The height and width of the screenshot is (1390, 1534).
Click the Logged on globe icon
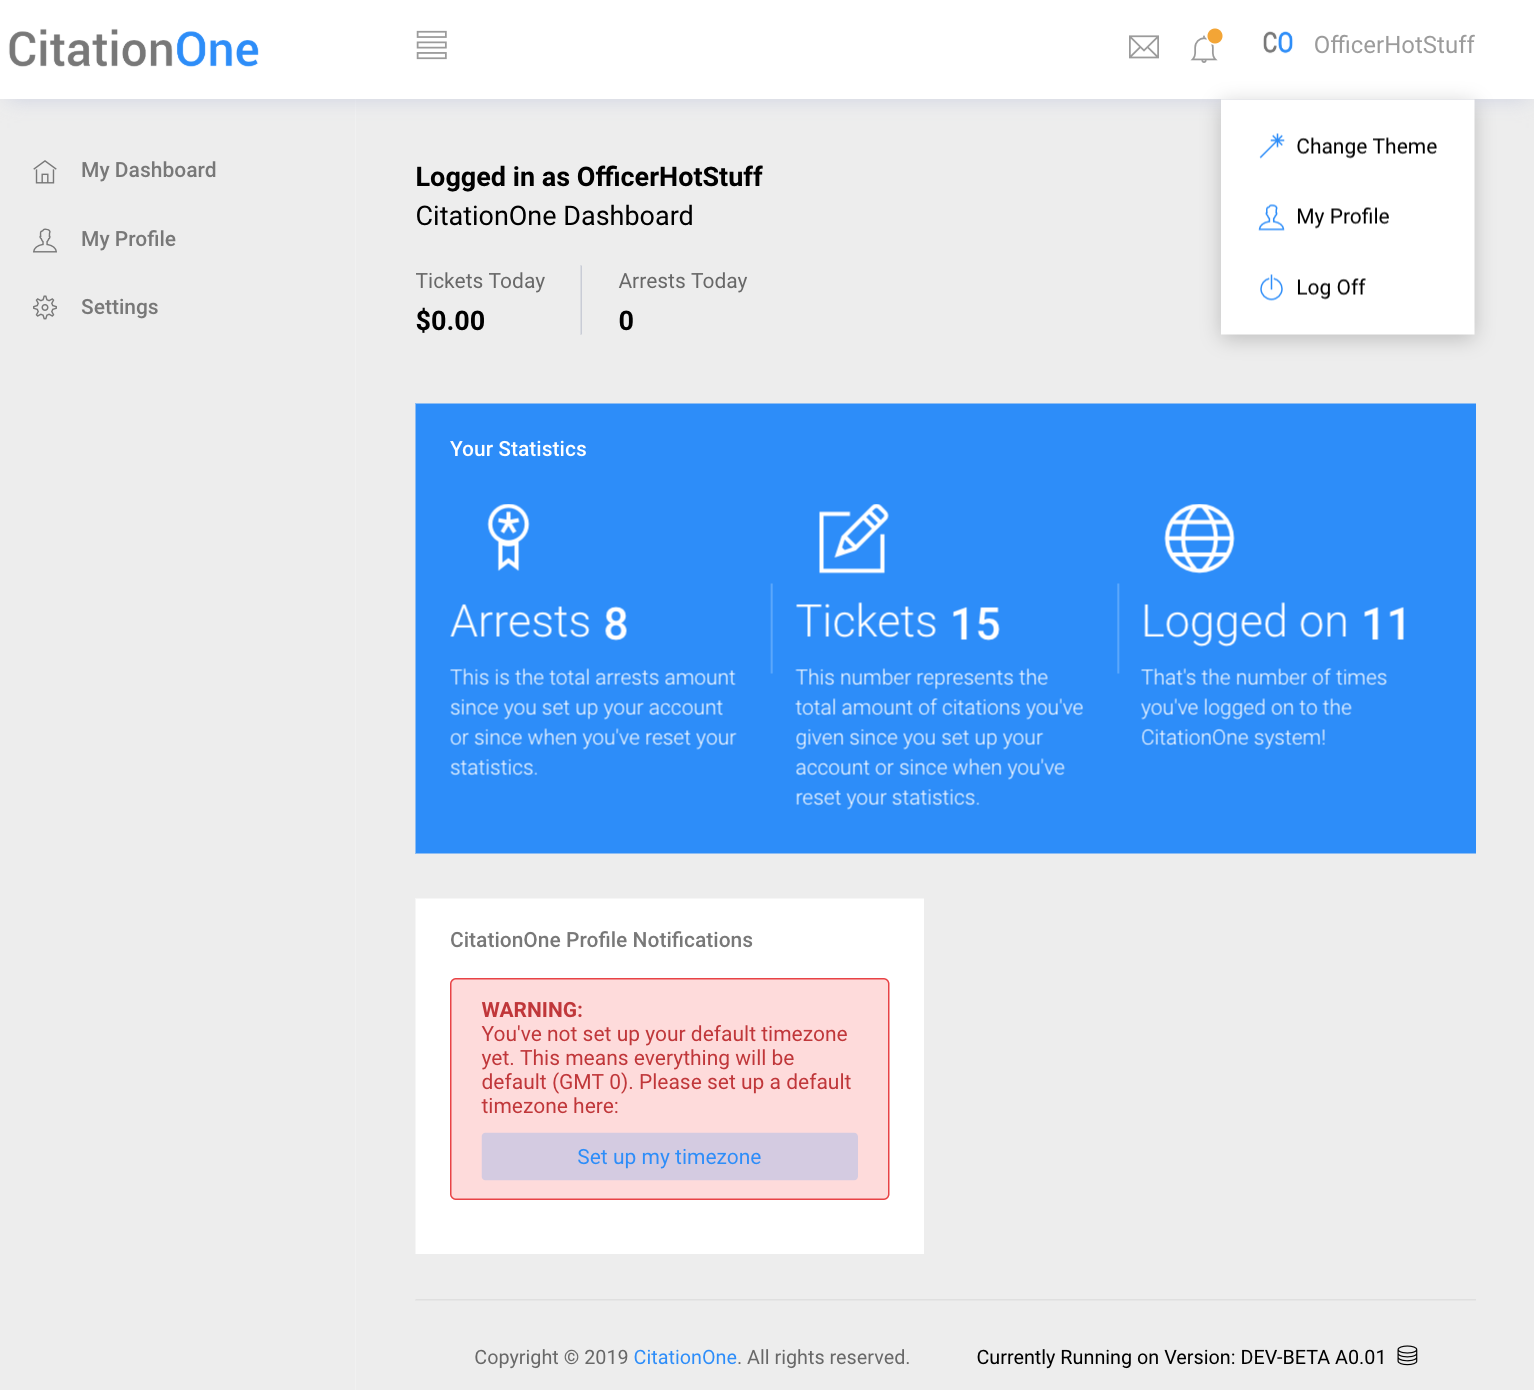click(1199, 538)
